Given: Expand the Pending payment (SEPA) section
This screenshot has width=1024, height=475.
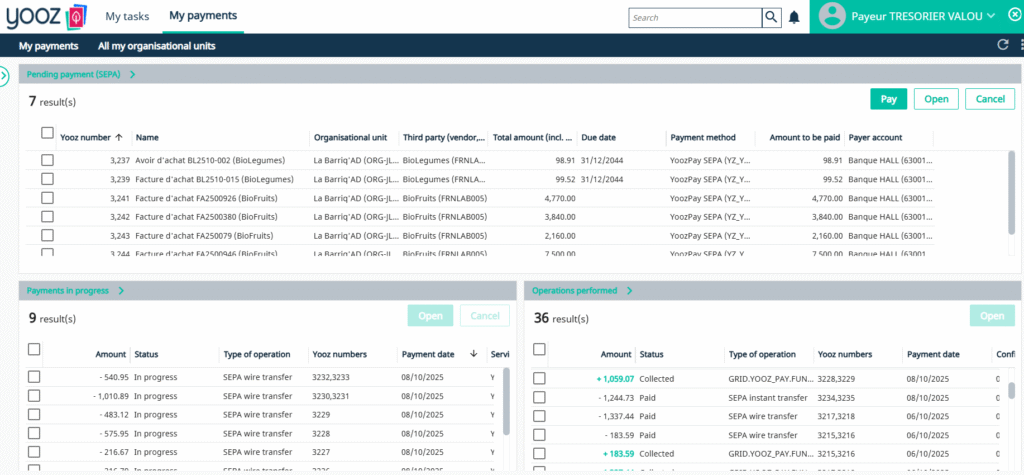Looking at the screenshot, I should click(x=132, y=74).
